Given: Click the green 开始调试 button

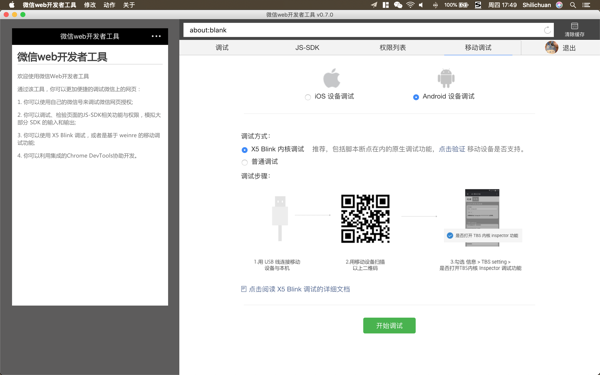Looking at the screenshot, I should tap(389, 325).
